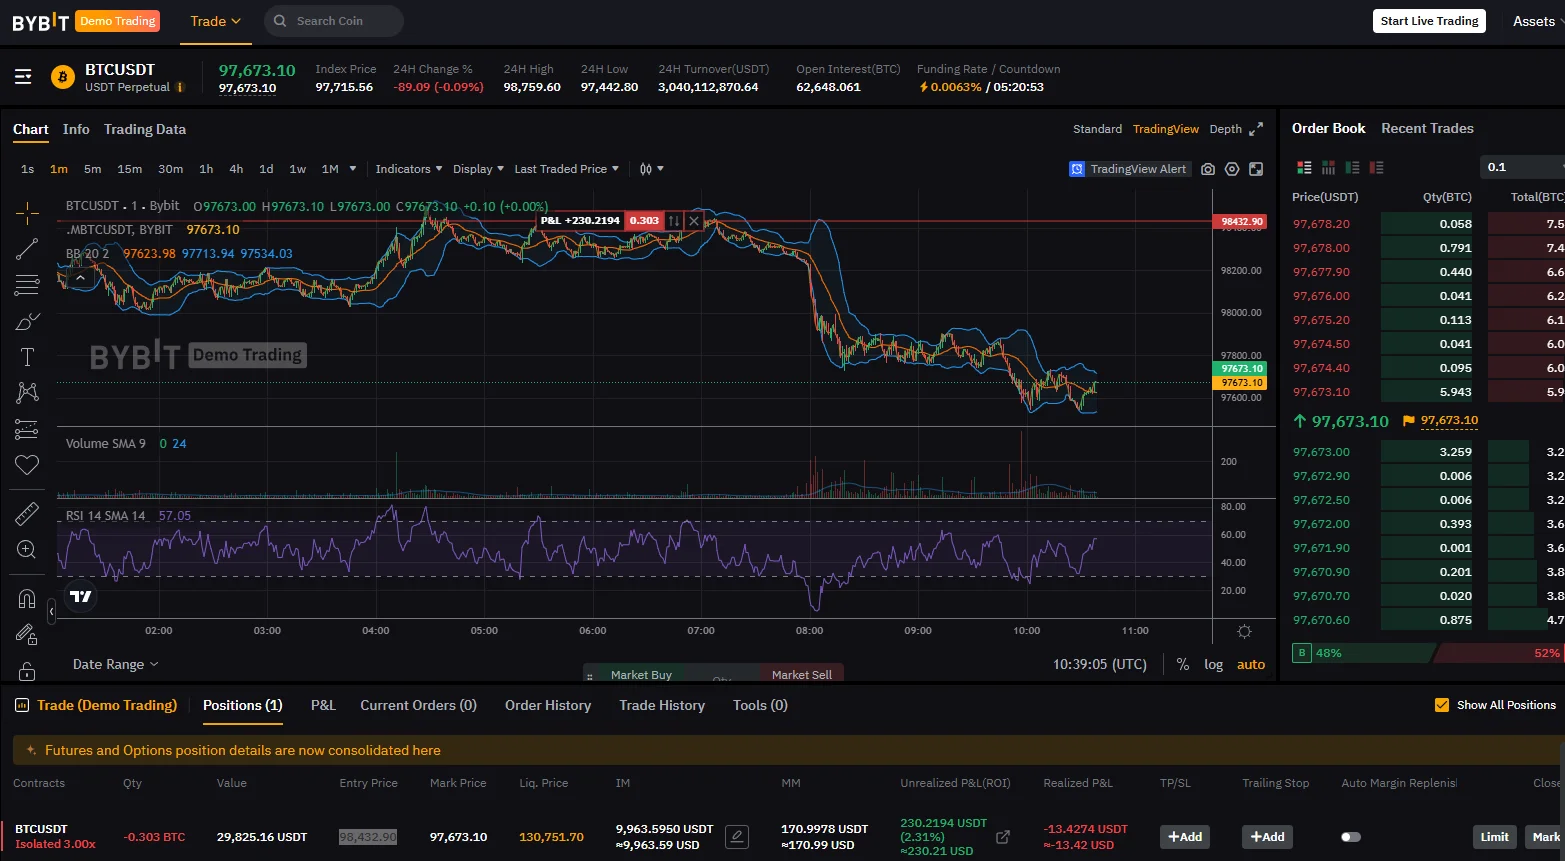
Task: Switch to Recent Trades tab
Action: tap(1427, 128)
